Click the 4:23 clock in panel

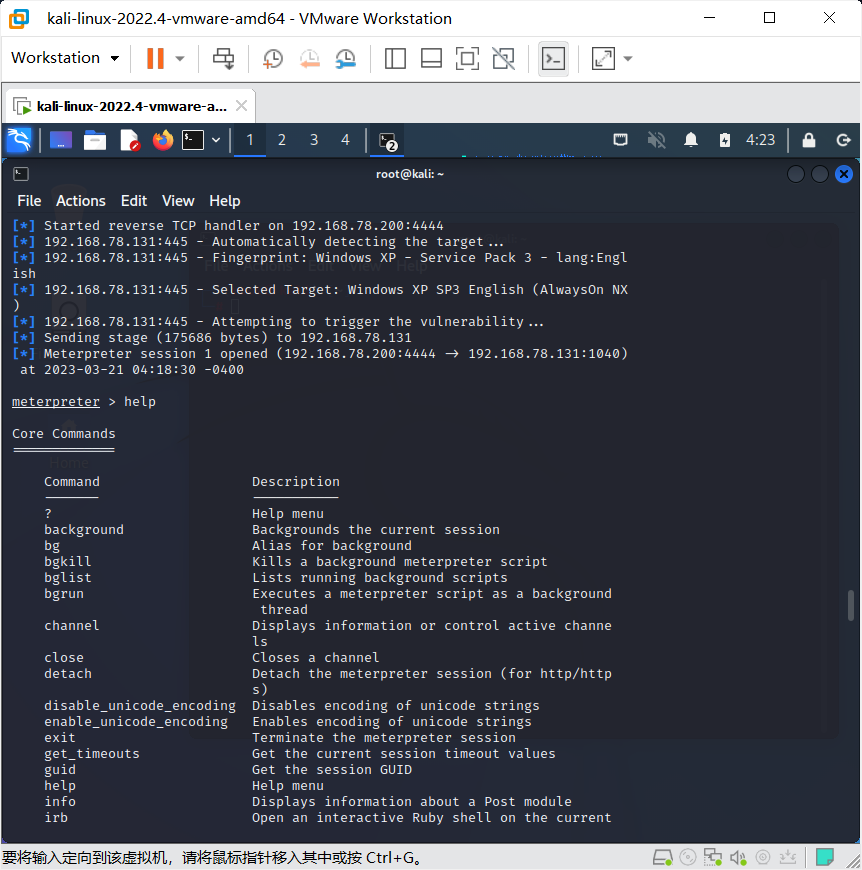pyautogui.click(x=760, y=140)
